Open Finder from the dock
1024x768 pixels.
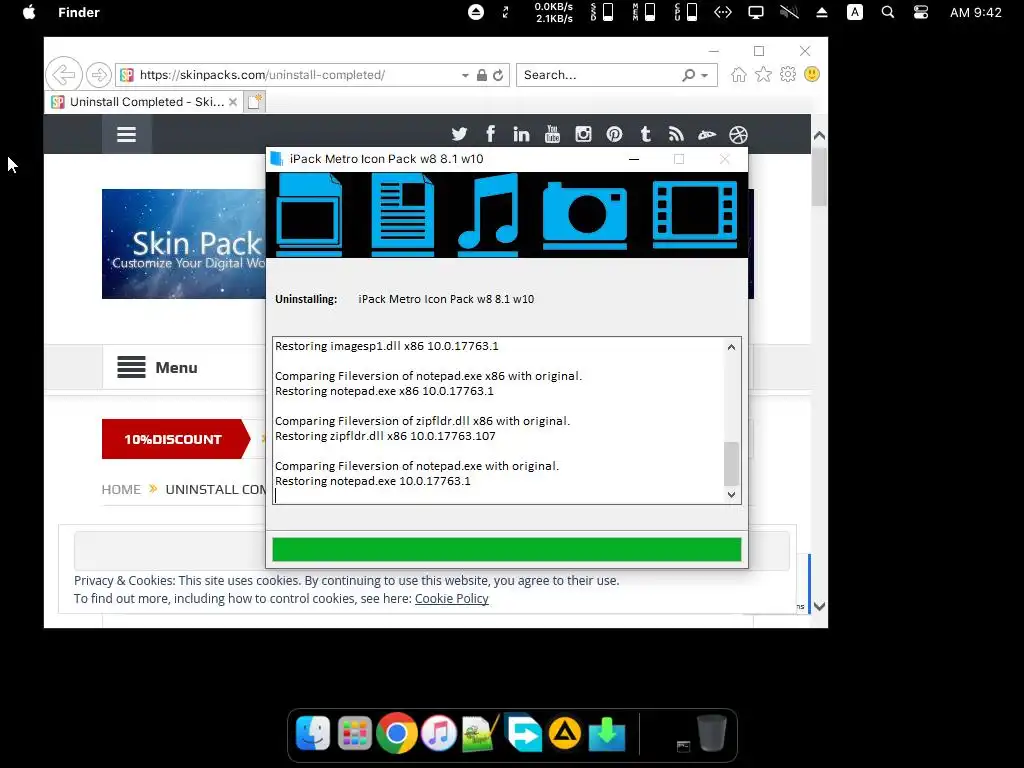(x=312, y=733)
